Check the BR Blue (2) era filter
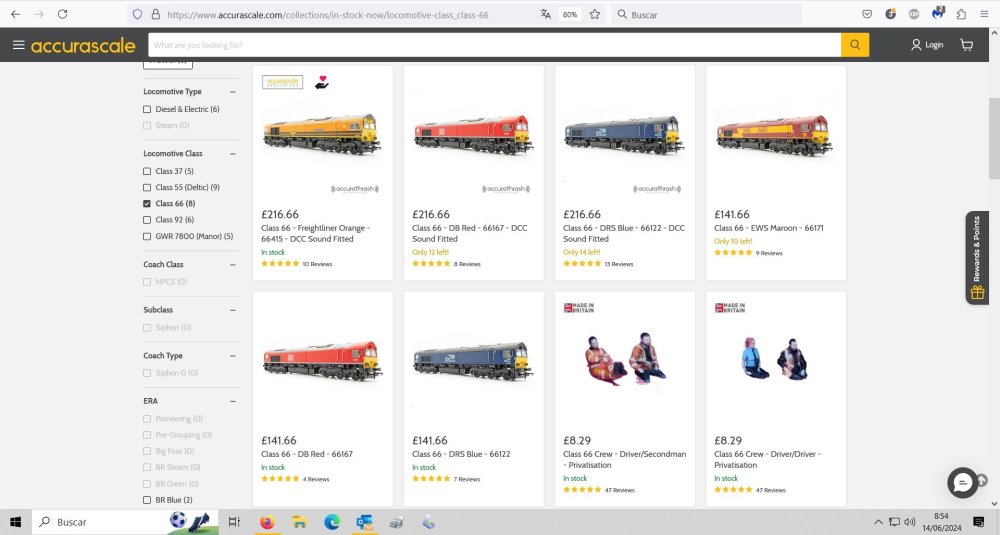The width and height of the screenshot is (1000, 535). click(x=147, y=500)
